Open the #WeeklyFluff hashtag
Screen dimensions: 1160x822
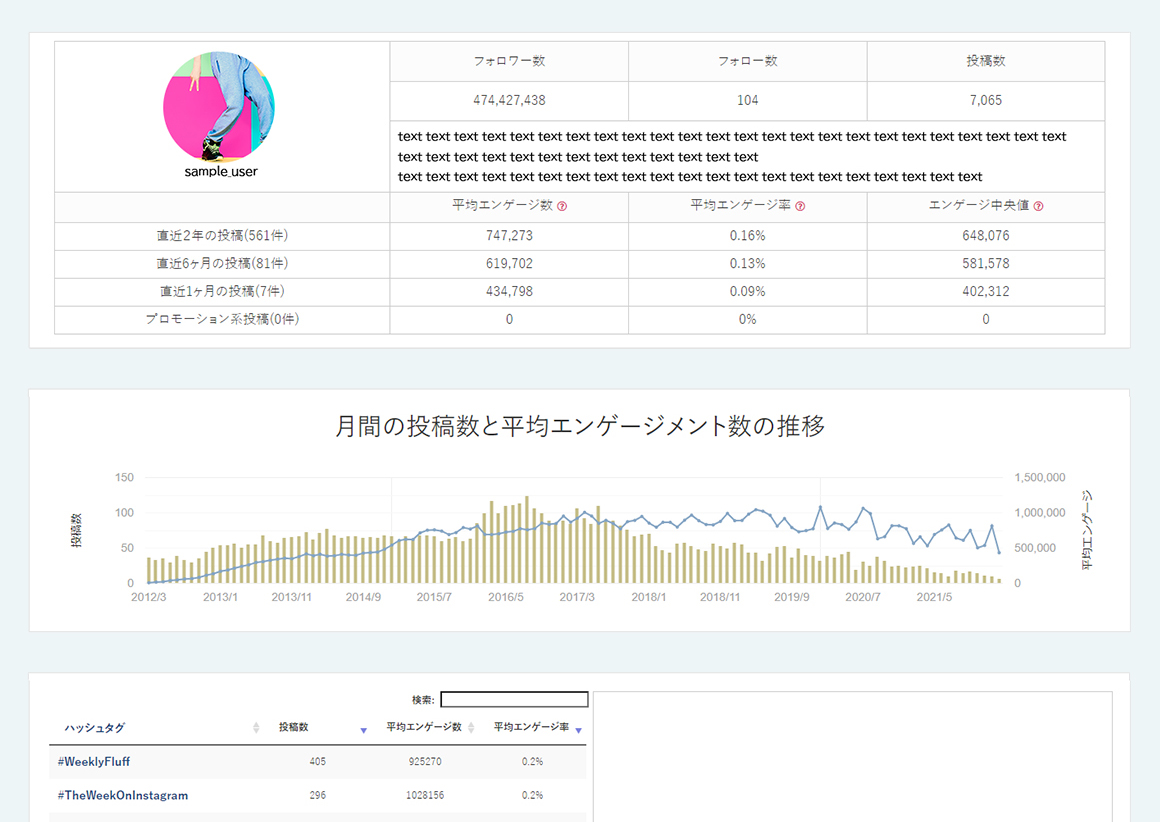[94, 761]
